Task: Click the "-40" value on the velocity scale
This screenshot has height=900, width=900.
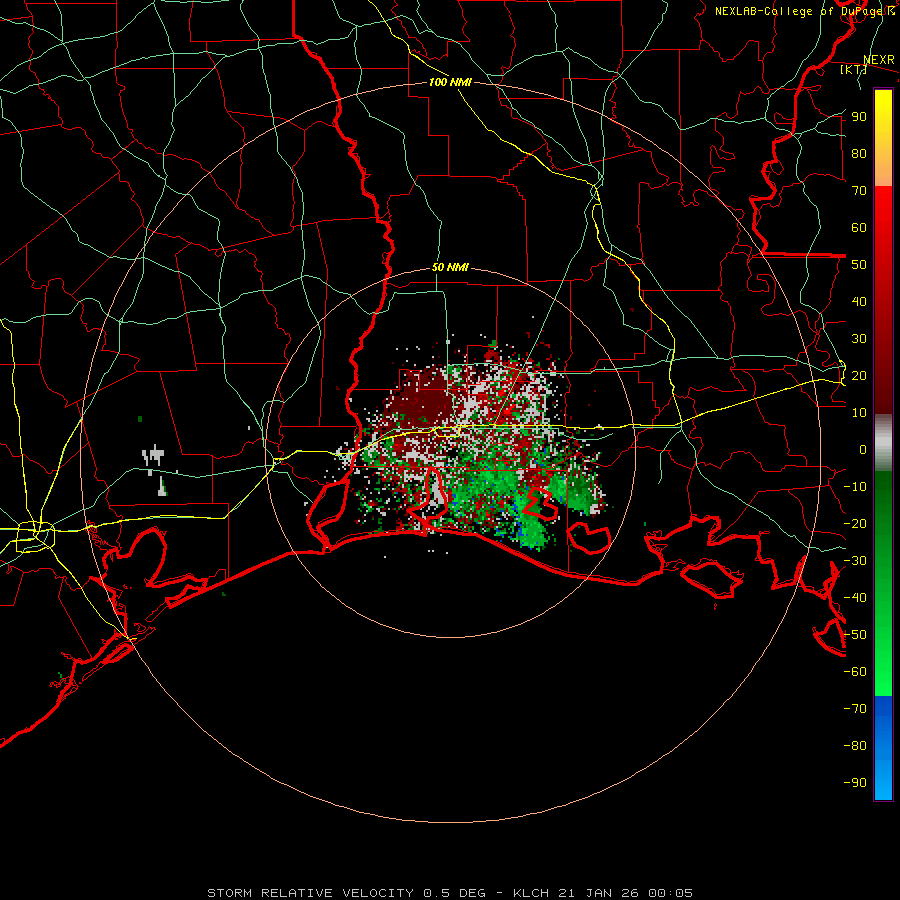Action: (x=855, y=598)
